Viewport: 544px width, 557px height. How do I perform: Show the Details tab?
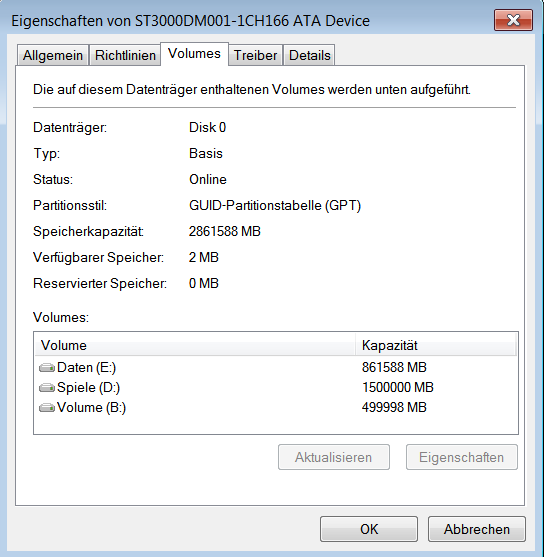(309, 55)
